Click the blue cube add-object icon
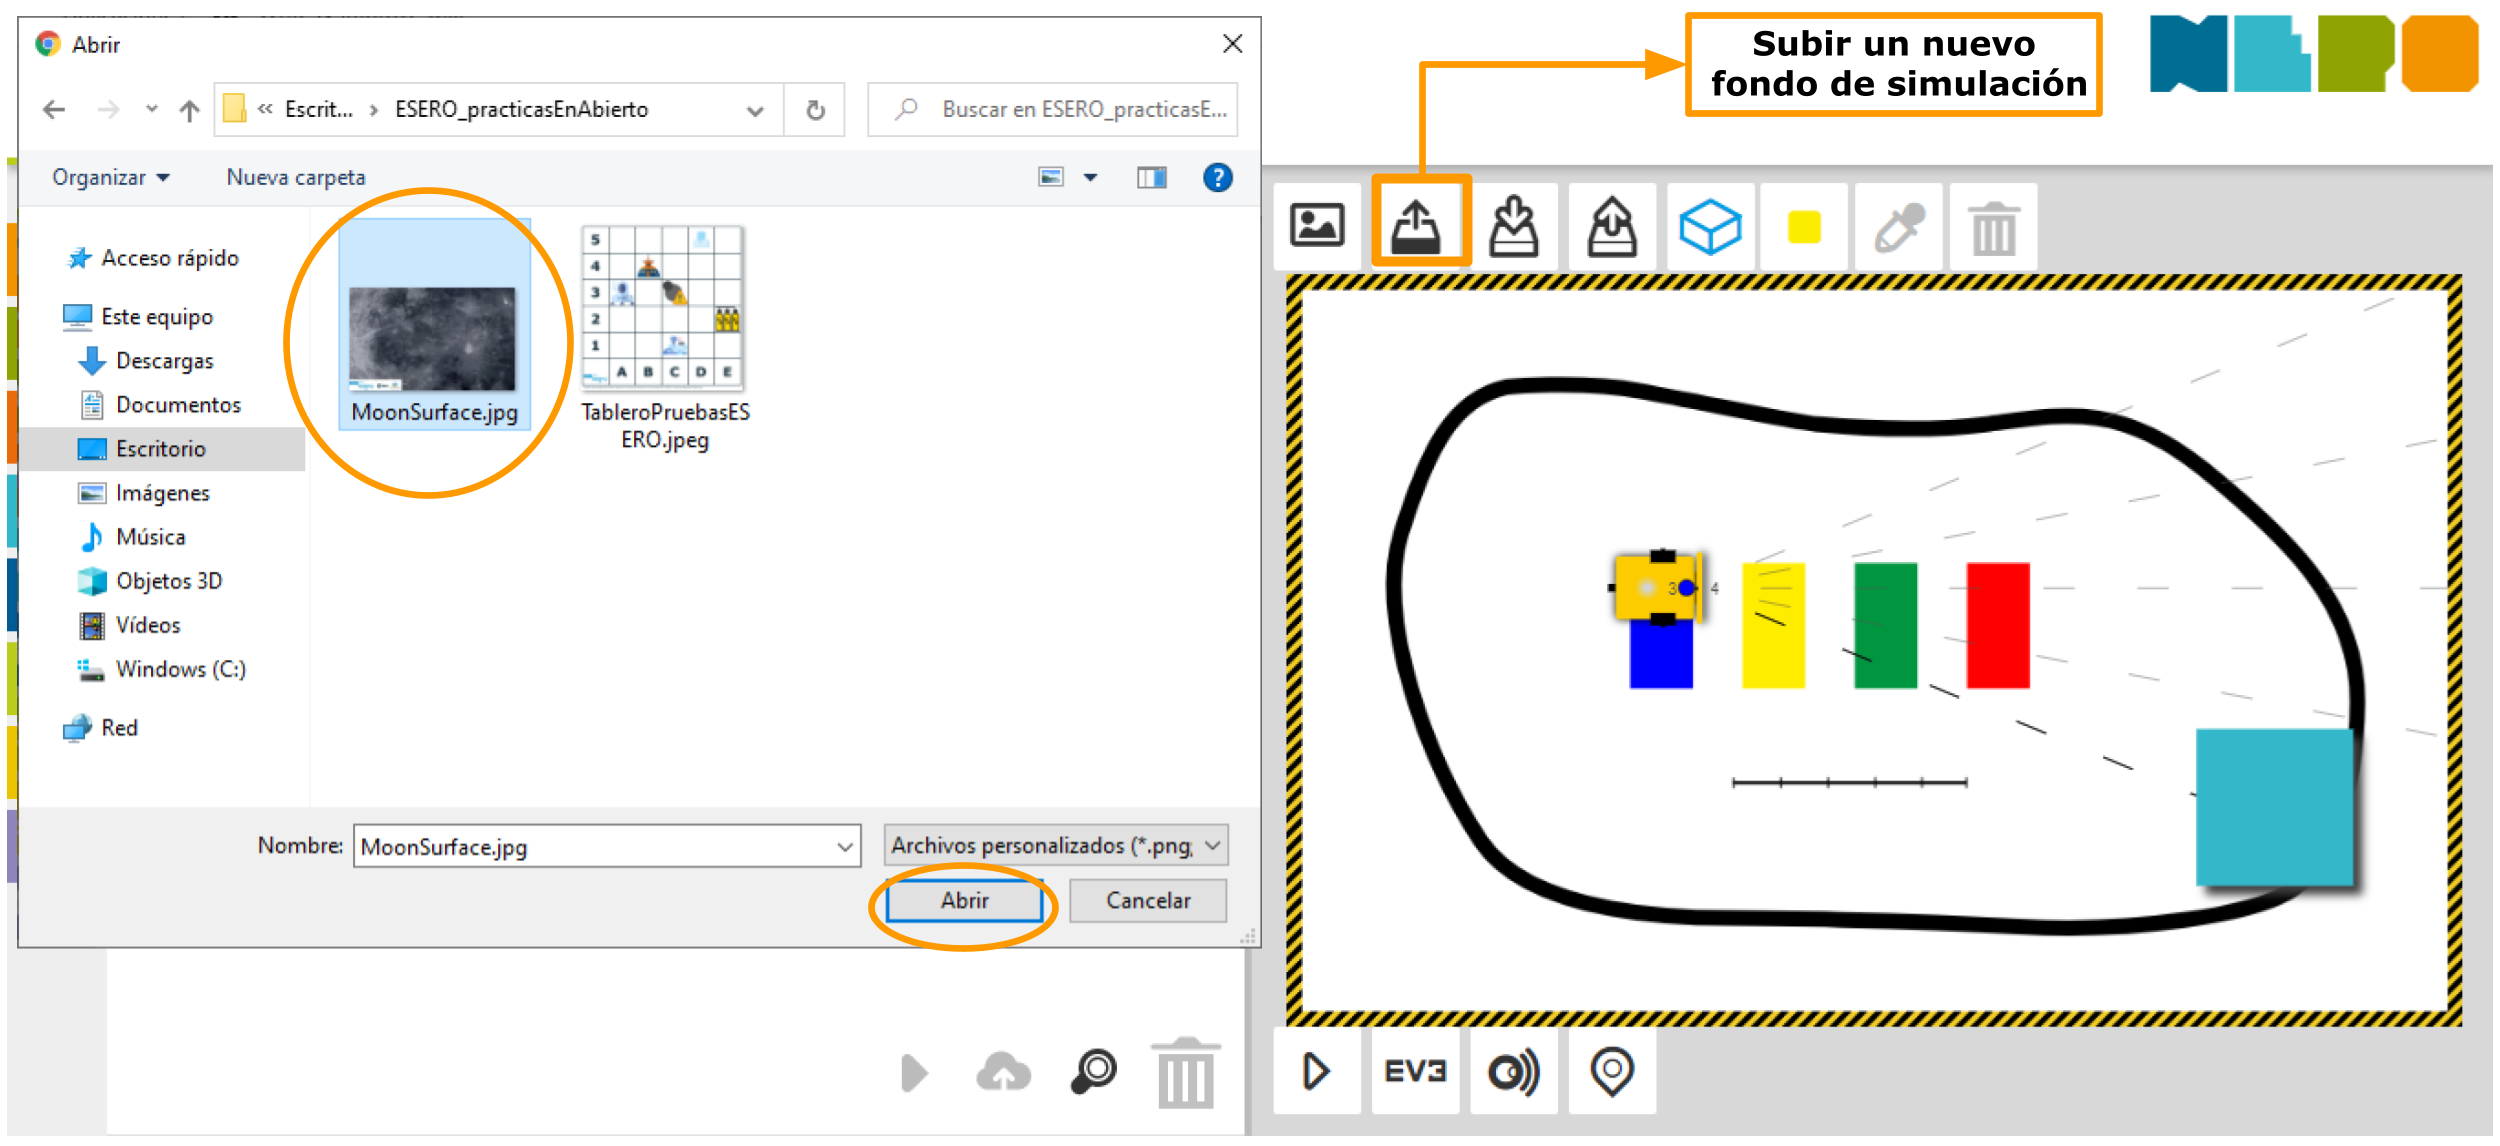This screenshot has height=1146, width=2500. pos(1710,226)
